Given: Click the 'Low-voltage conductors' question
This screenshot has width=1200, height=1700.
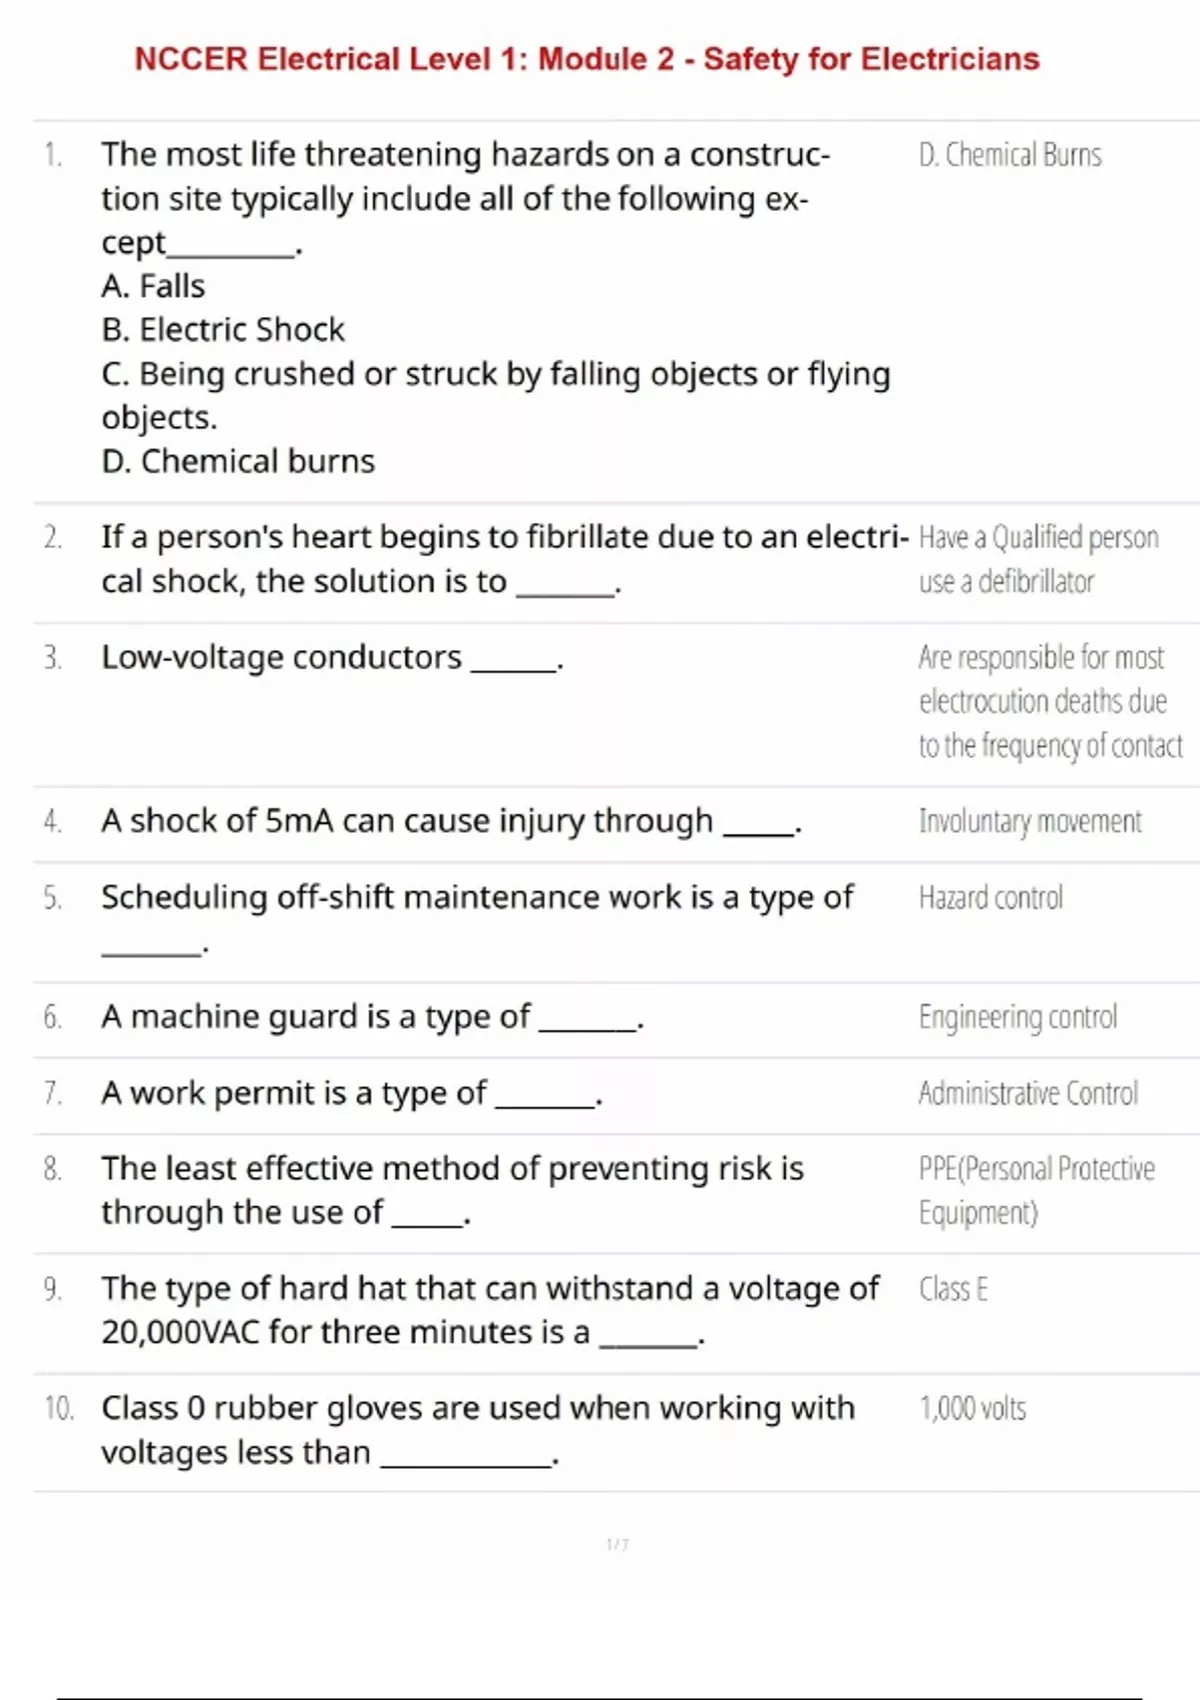Looking at the screenshot, I should point(281,657).
